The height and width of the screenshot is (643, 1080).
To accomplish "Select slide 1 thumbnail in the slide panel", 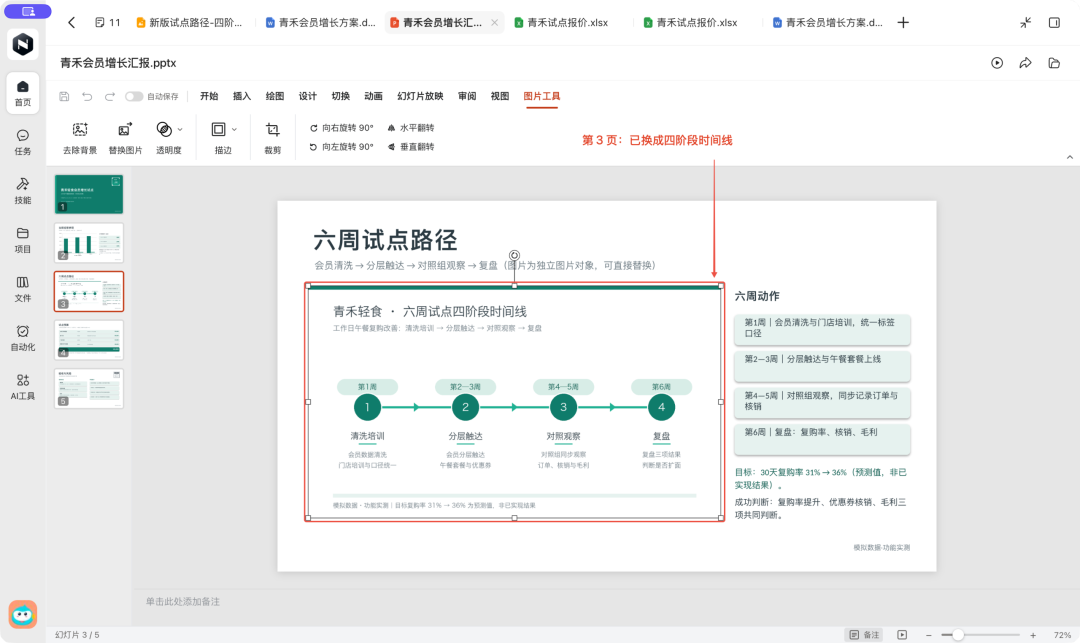I will pyautogui.click(x=89, y=194).
